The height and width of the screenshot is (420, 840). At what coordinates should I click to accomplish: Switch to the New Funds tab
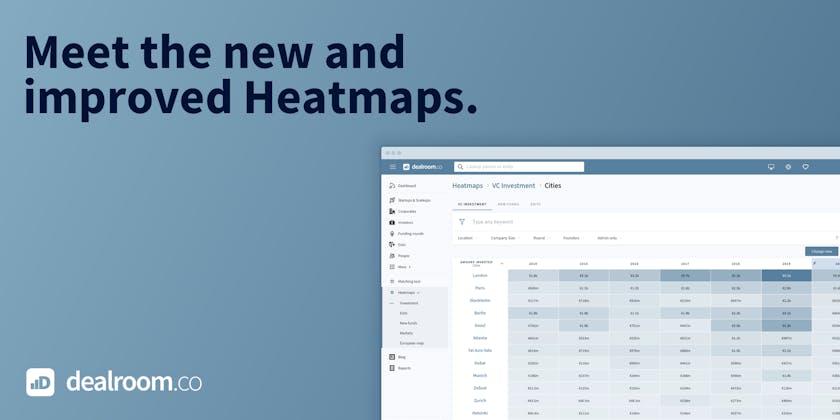tap(508, 204)
